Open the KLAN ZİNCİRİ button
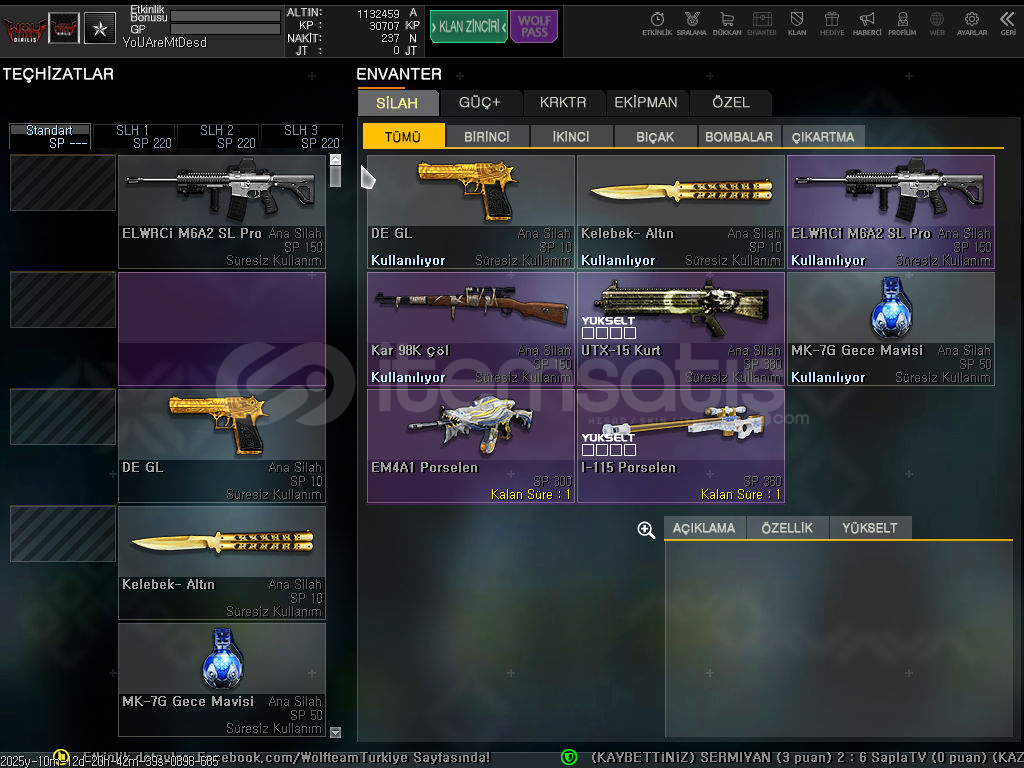The image size is (1024, 768). click(469, 26)
